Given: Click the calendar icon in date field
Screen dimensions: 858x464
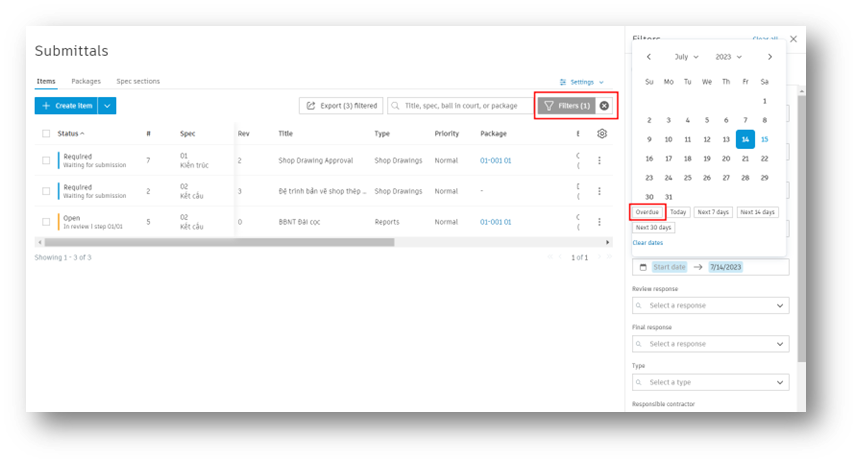Looking at the screenshot, I should tap(643, 267).
